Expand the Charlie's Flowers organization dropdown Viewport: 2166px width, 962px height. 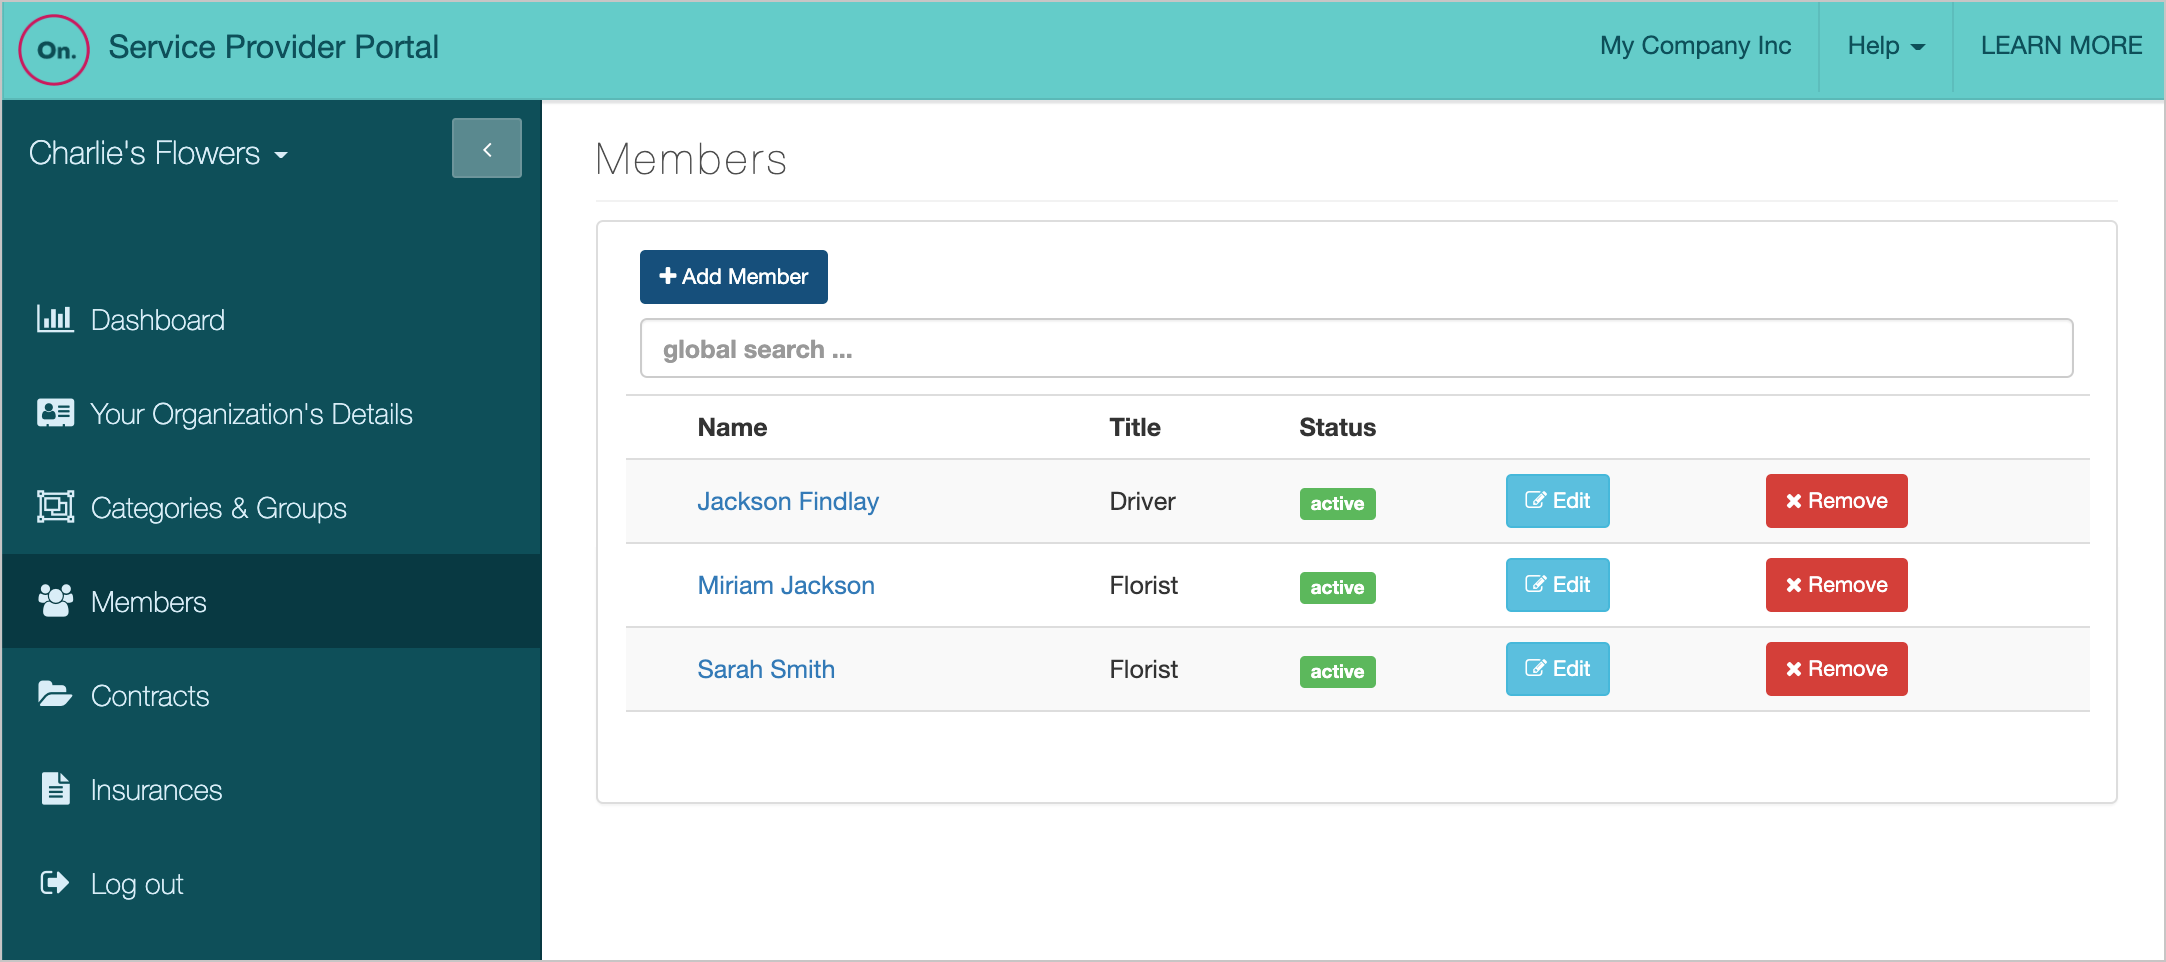pyautogui.click(x=158, y=154)
